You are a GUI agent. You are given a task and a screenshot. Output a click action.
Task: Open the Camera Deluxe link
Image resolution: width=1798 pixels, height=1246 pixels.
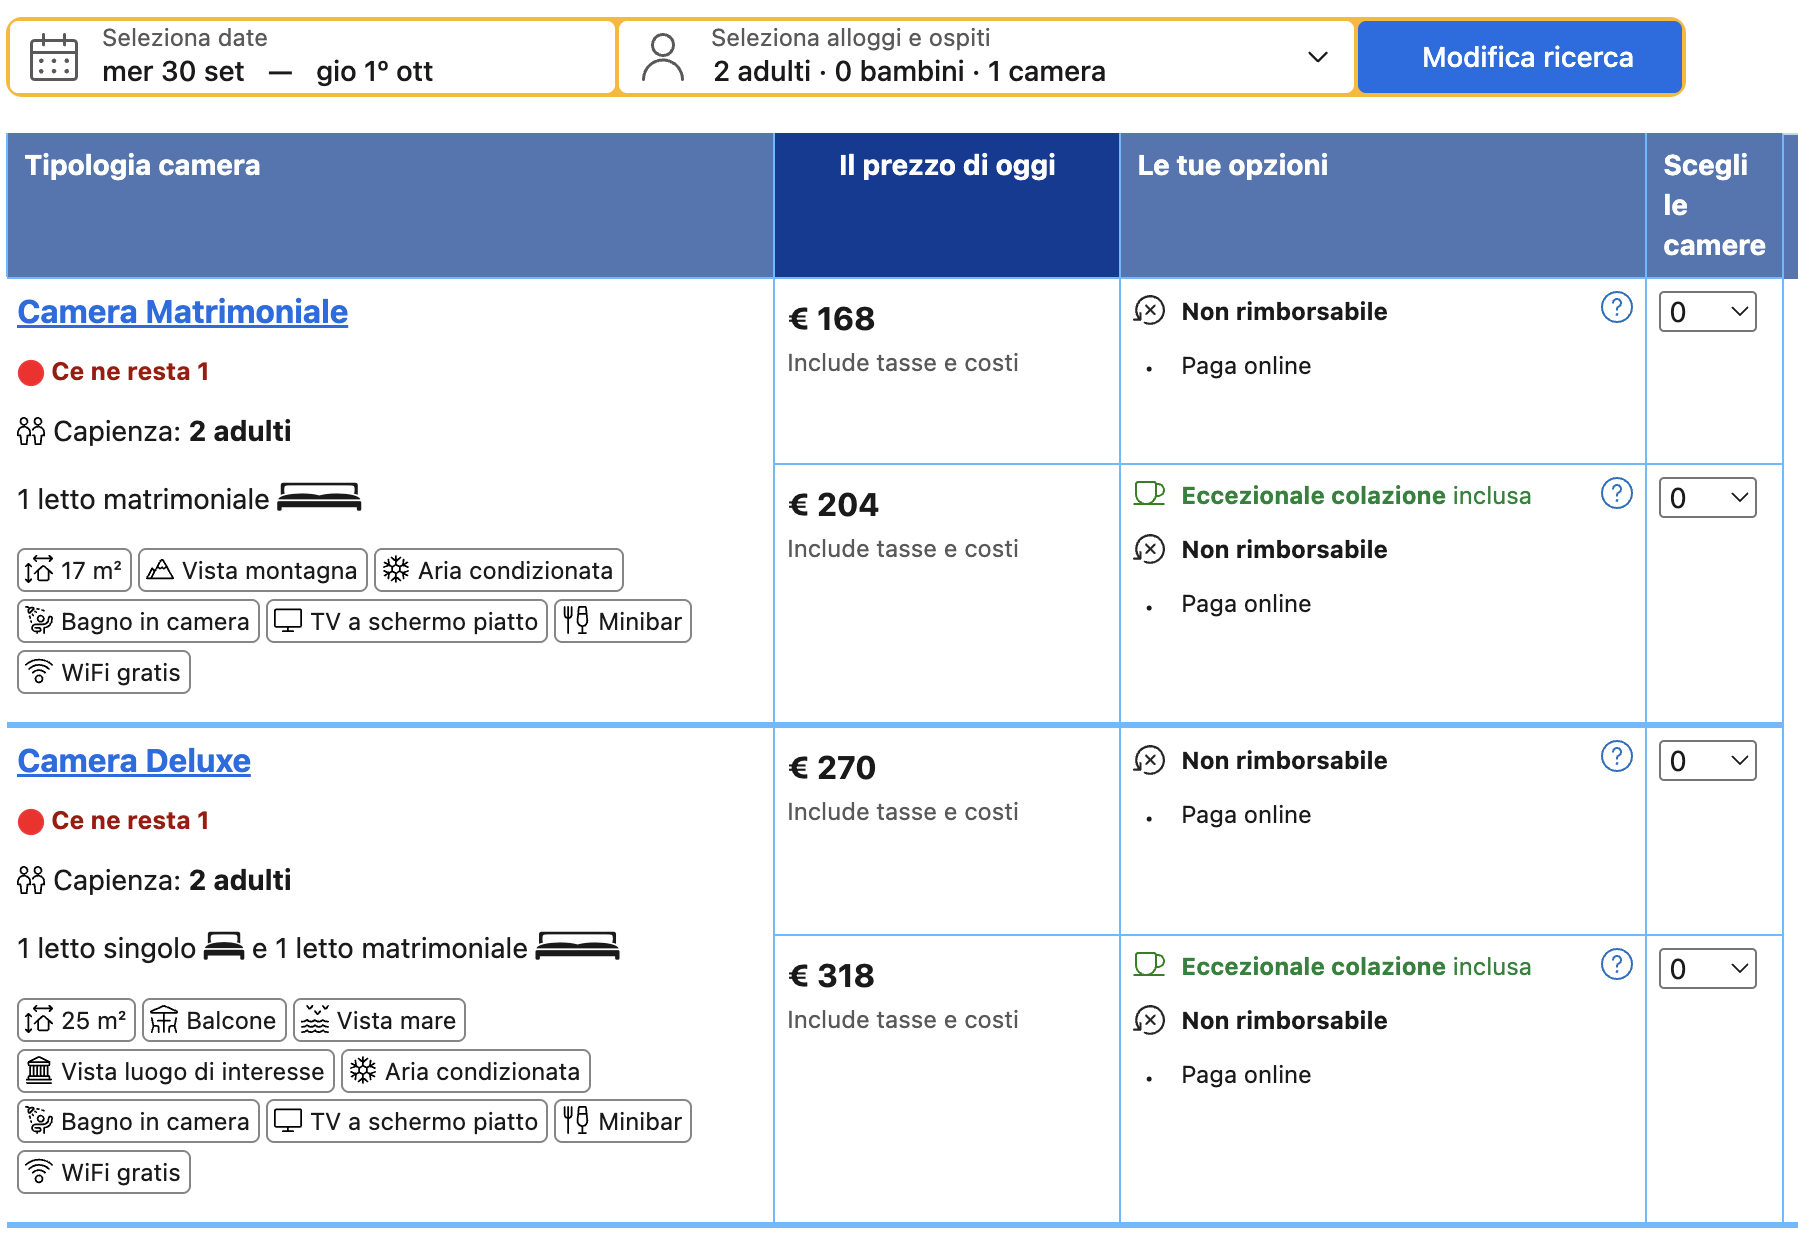134,761
